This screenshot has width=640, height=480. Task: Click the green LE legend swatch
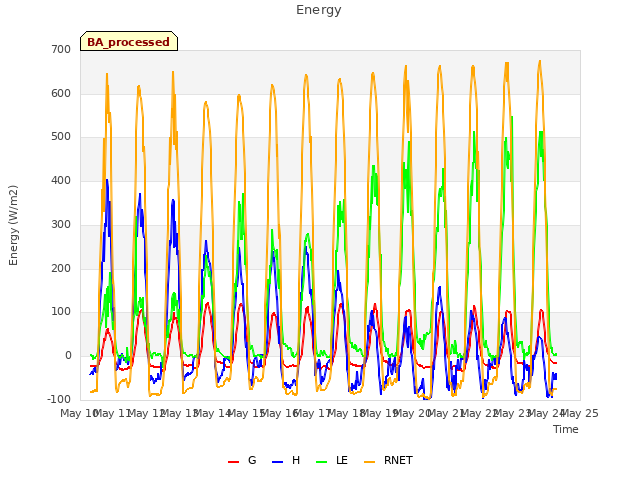pyautogui.click(x=322, y=462)
